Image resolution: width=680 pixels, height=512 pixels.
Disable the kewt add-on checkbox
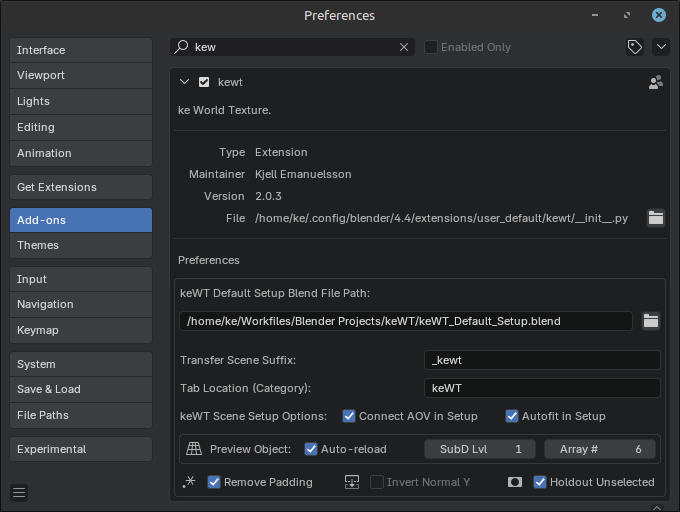pyautogui.click(x=204, y=82)
